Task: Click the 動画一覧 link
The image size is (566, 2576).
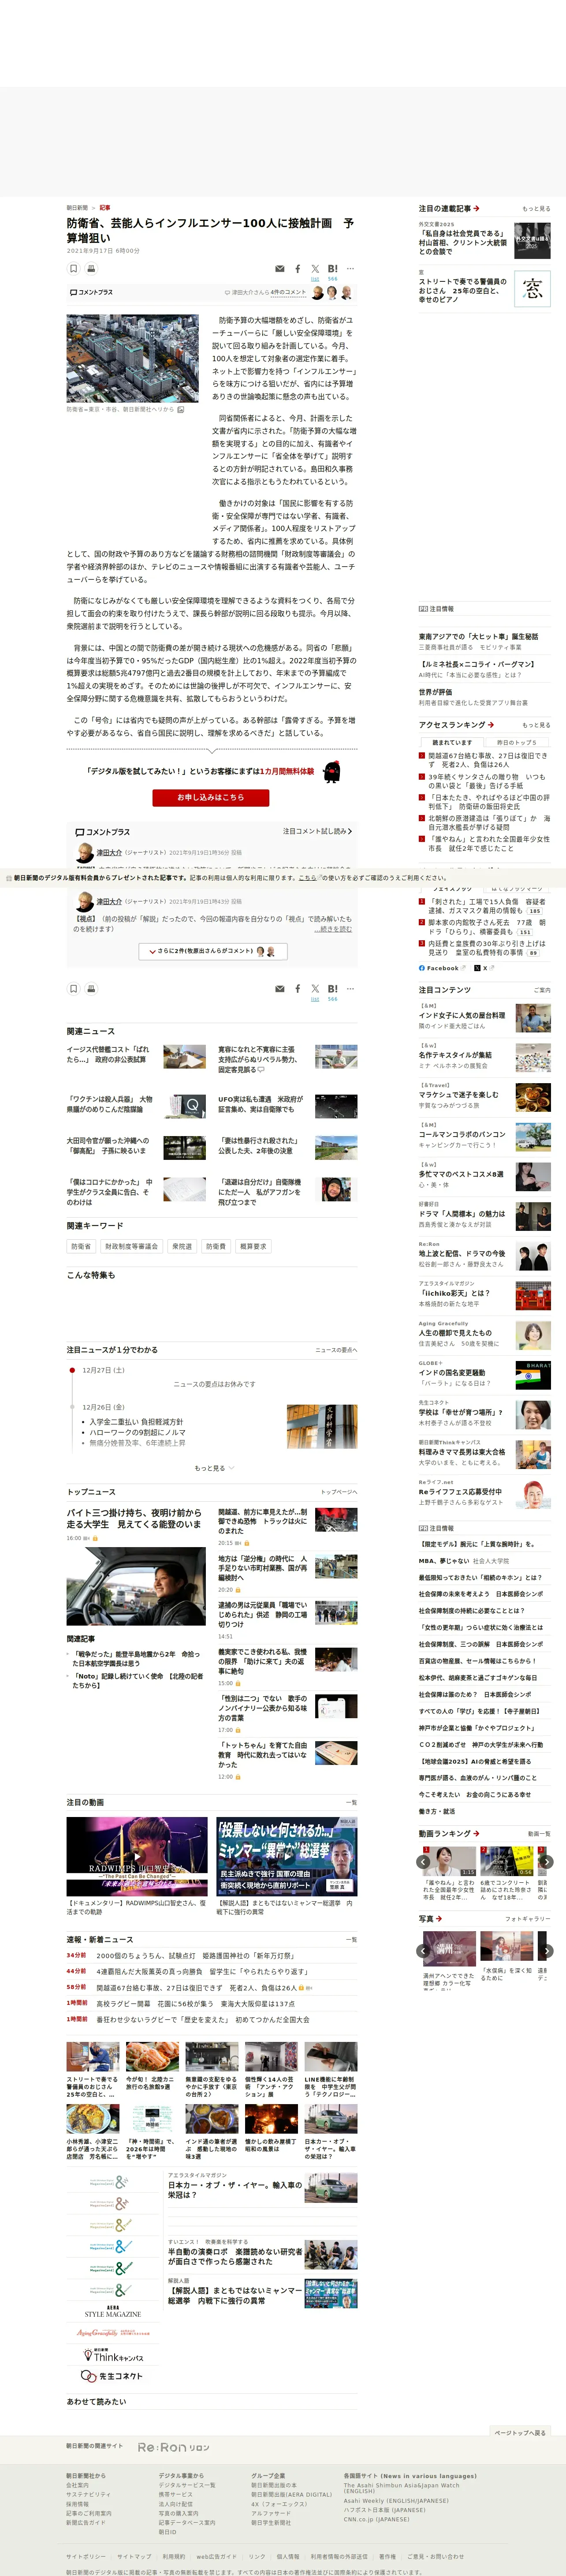Action: (539, 1834)
